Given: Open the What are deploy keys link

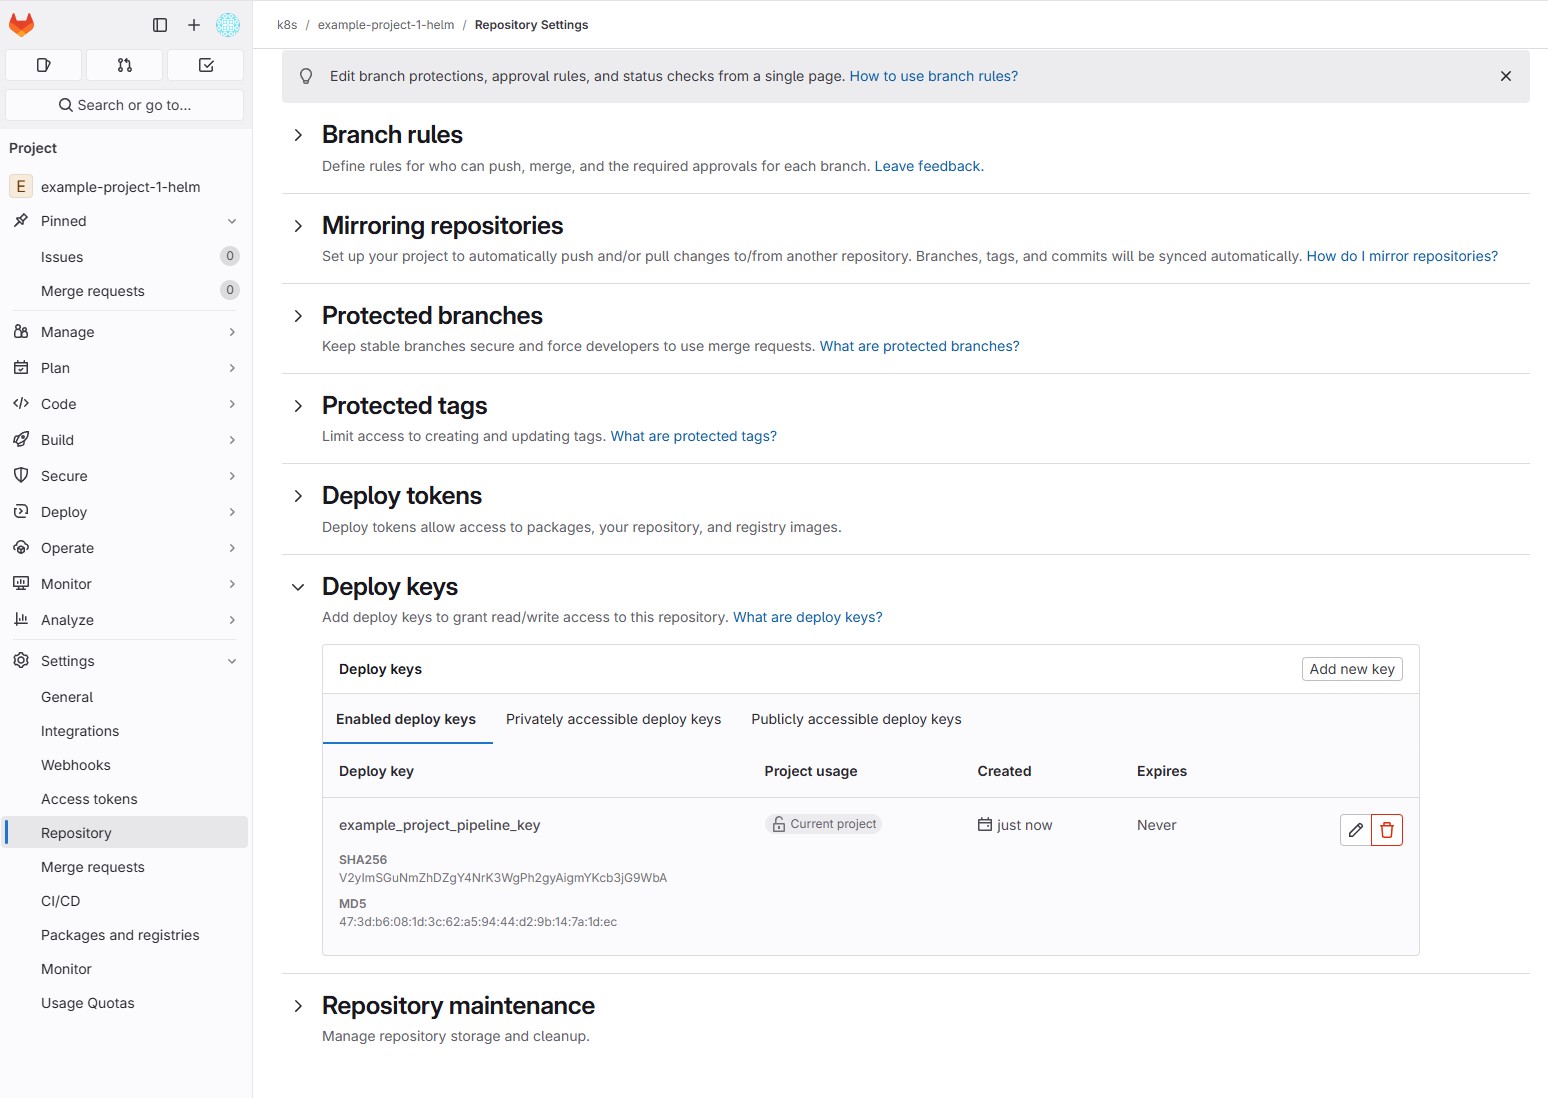Looking at the screenshot, I should [x=807, y=617].
